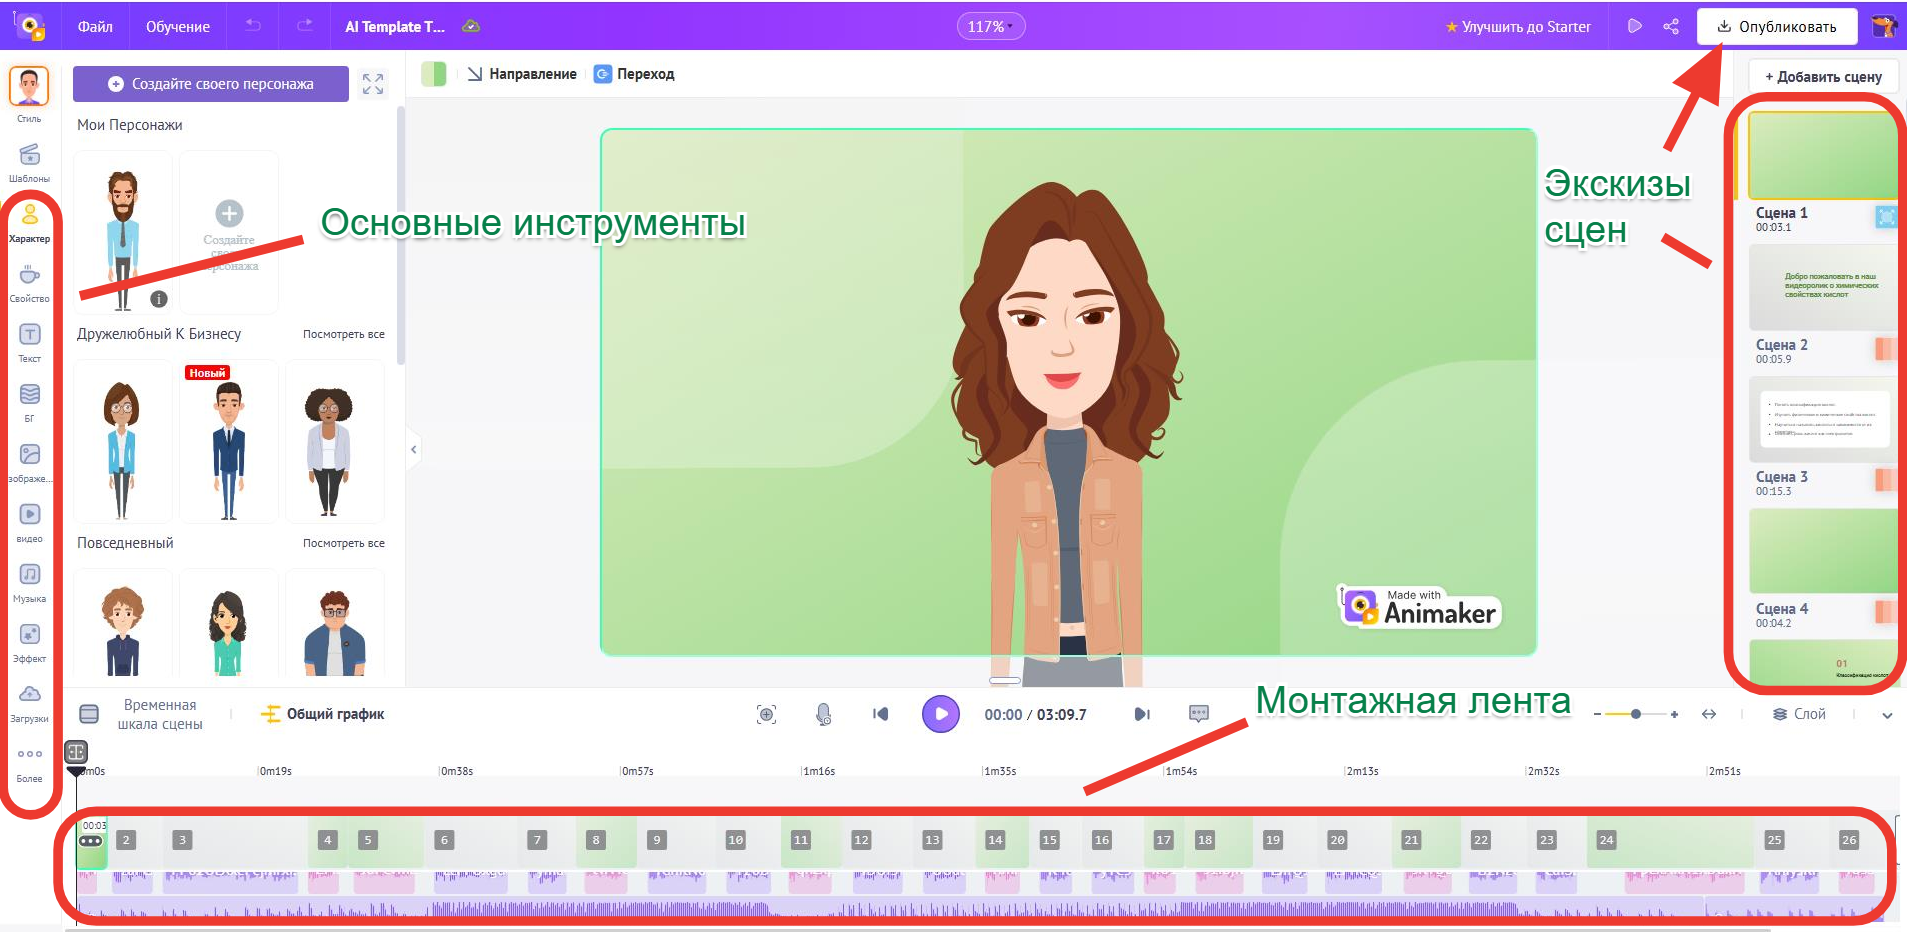1907x932 pixels.
Task: Select the Новый businessman character
Action: [228, 441]
